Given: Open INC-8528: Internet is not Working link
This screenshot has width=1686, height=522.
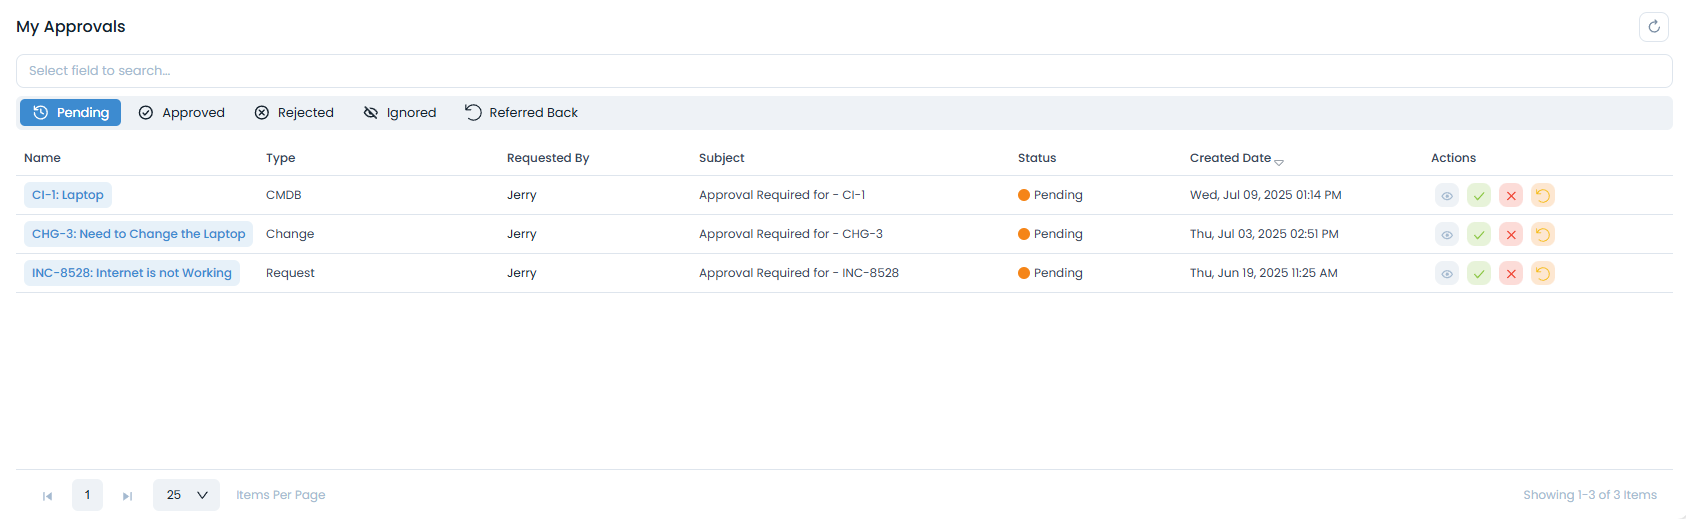Looking at the screenshot, I should point(131,273).
